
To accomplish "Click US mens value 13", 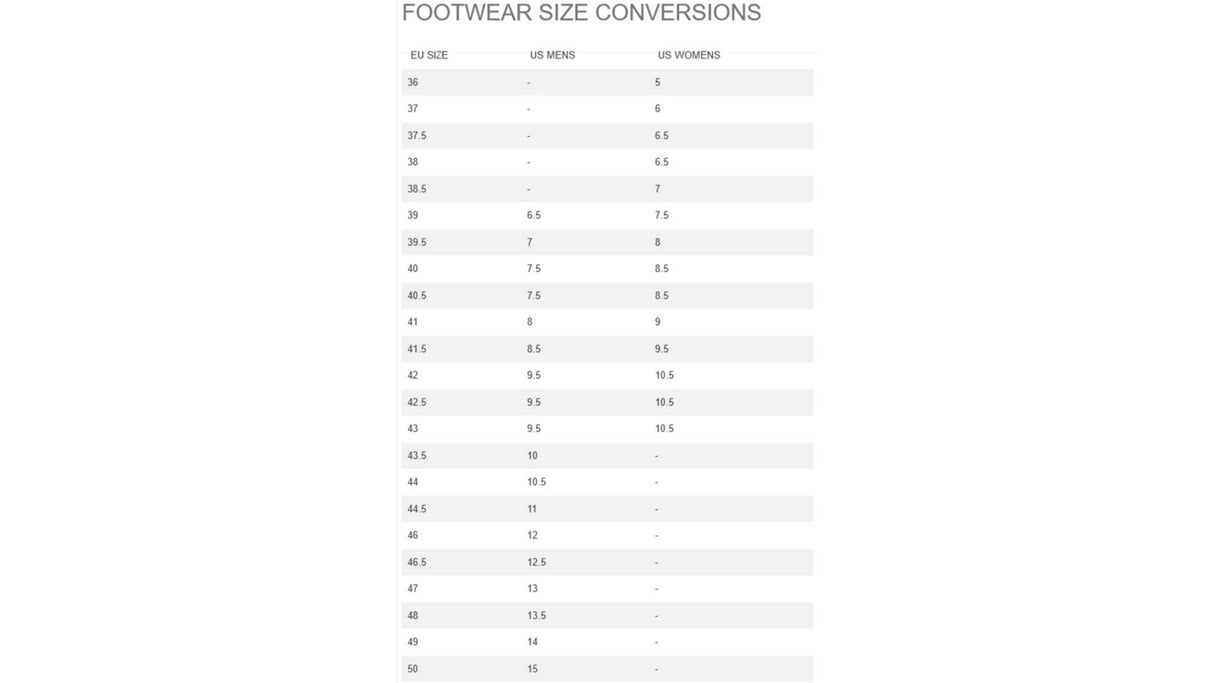I will click(532, 589).
